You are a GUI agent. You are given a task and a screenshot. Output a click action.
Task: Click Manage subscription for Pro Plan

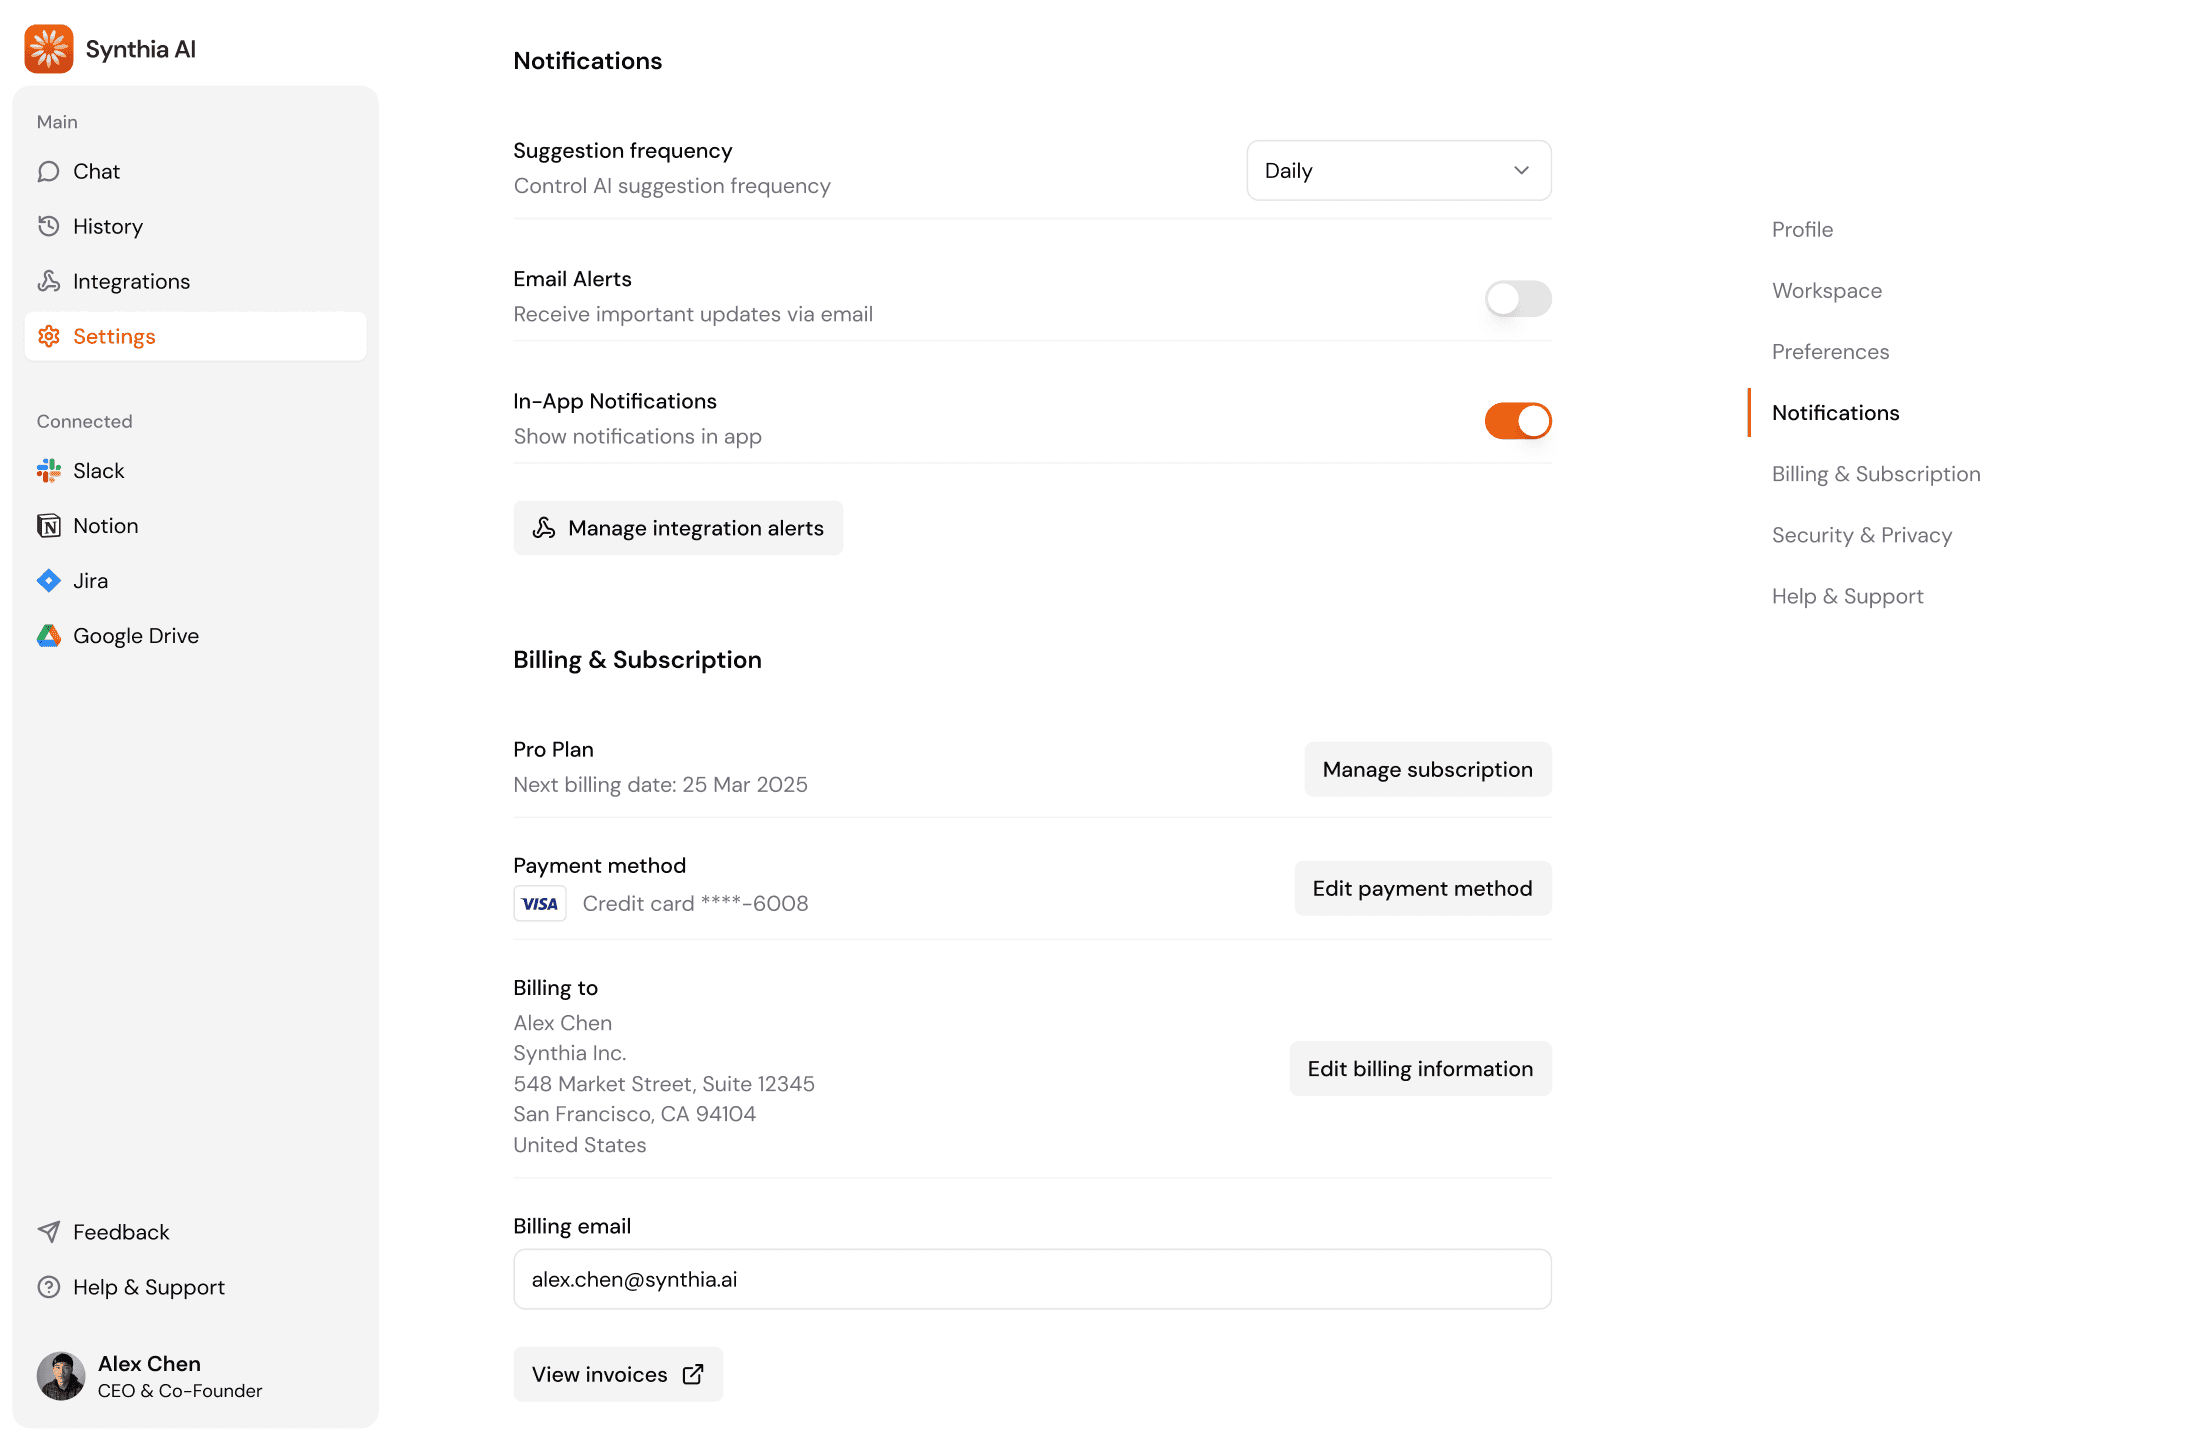click(x=1427, y=769)
